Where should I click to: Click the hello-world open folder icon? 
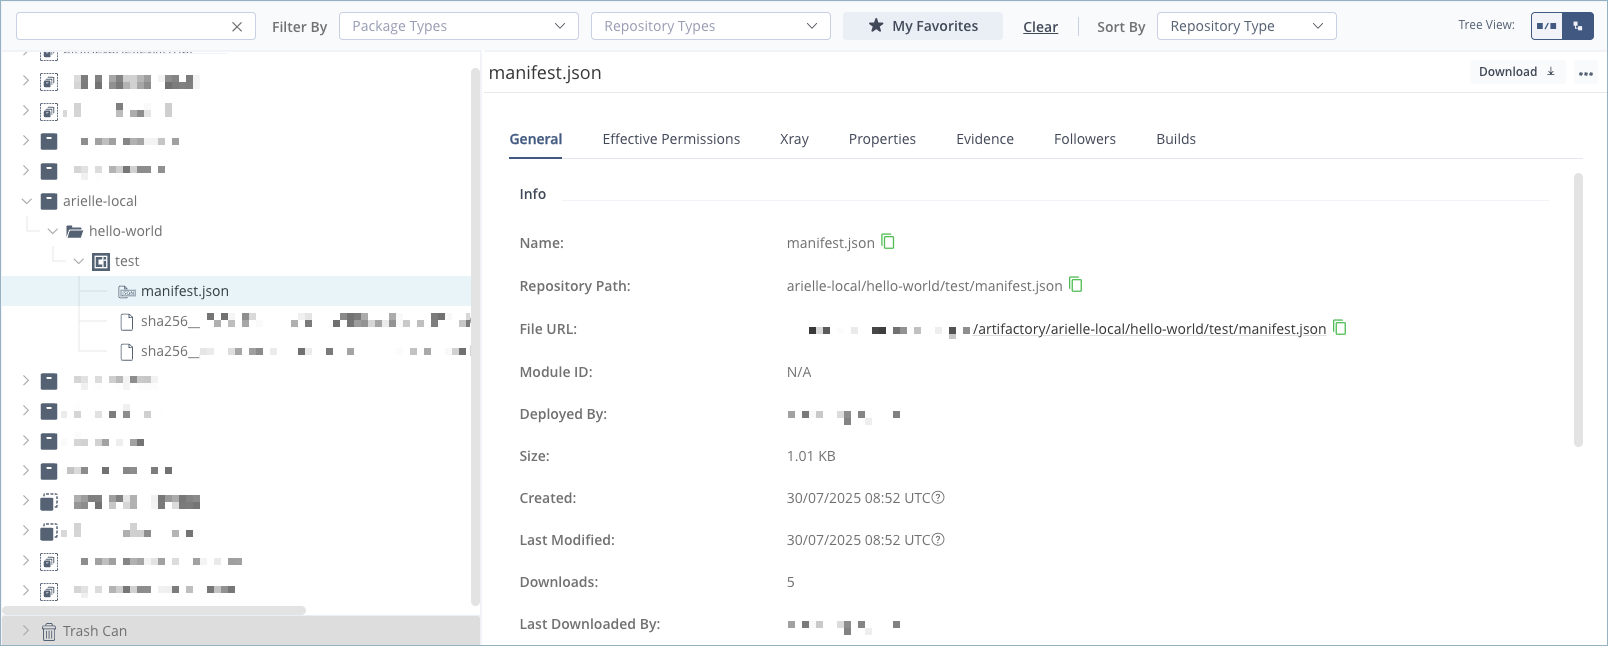coord(75,231)
